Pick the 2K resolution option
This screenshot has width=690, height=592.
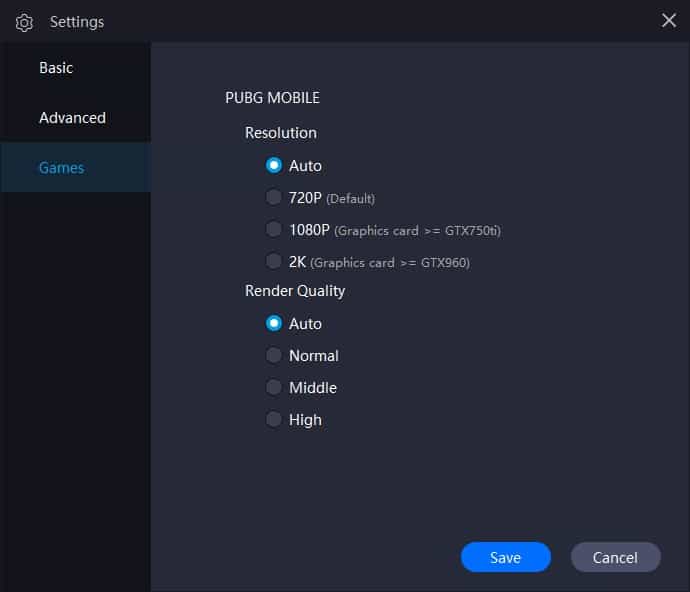273,261
